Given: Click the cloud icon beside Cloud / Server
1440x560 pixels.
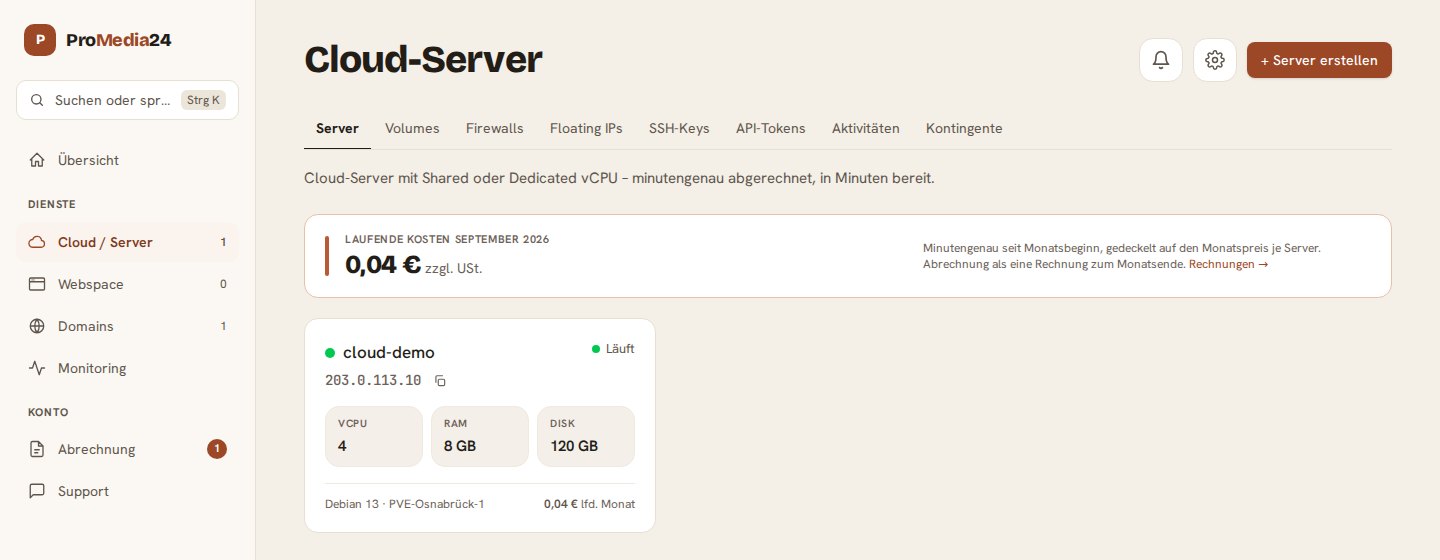Looking at the screenshot, I should coord(37,242).
